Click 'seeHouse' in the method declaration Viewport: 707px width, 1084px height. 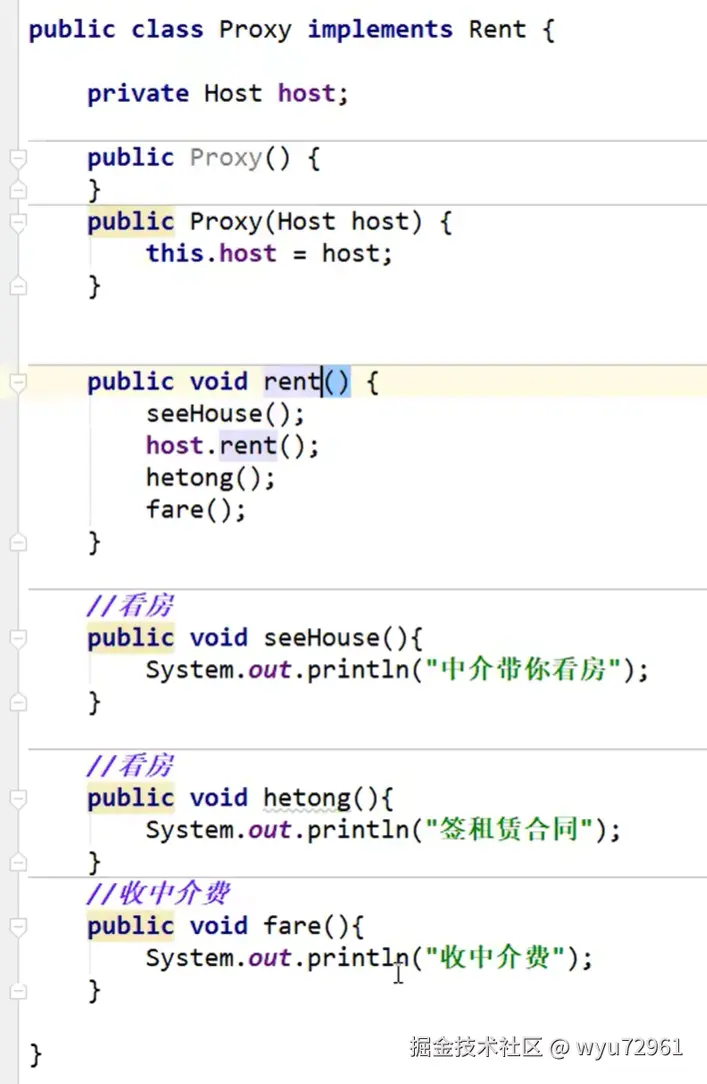(x=321, y=638)
